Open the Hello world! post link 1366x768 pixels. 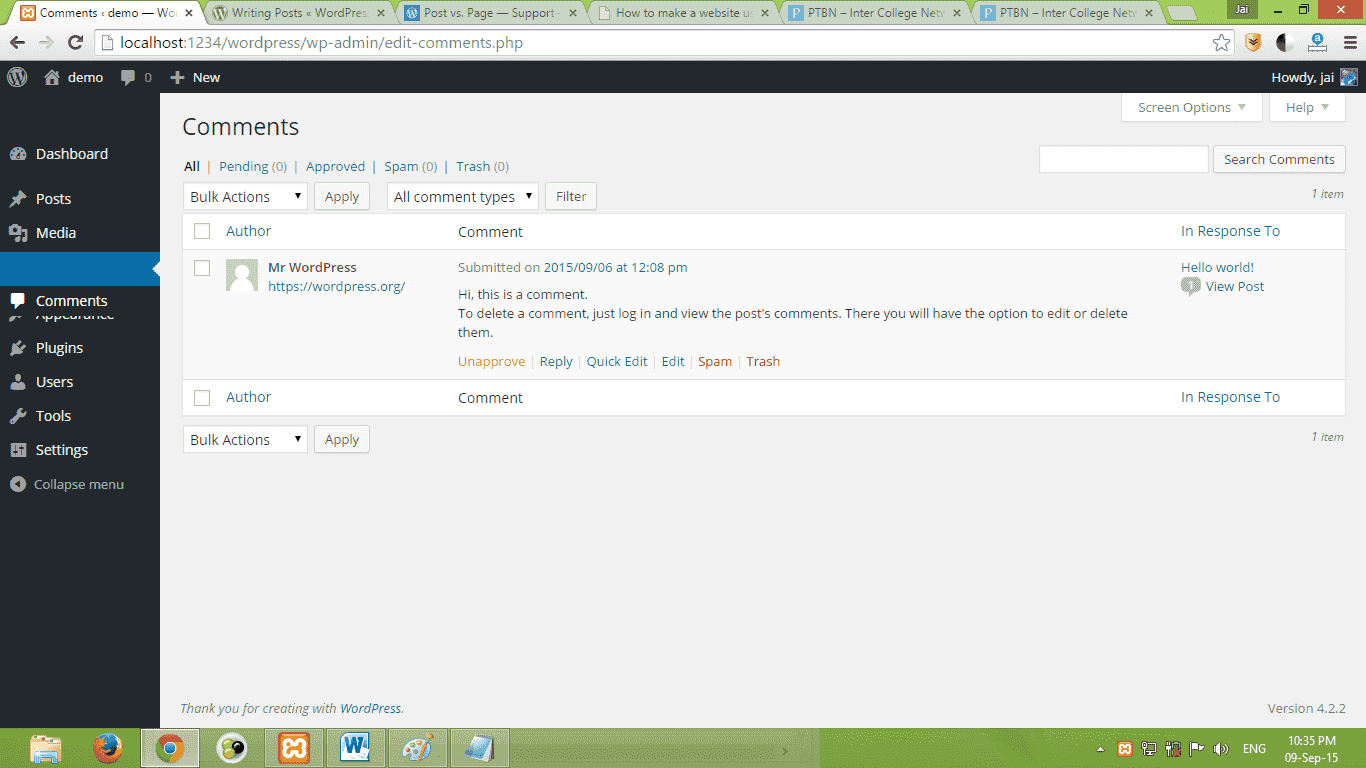click(x=1217, y=267)
